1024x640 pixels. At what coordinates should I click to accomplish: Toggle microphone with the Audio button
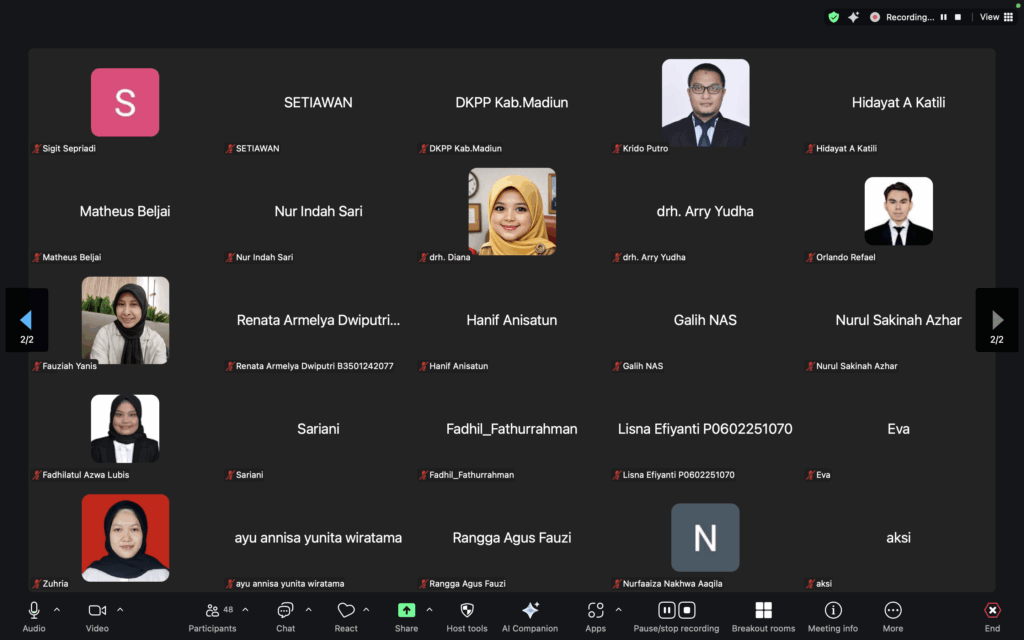(x=34, y=611)
